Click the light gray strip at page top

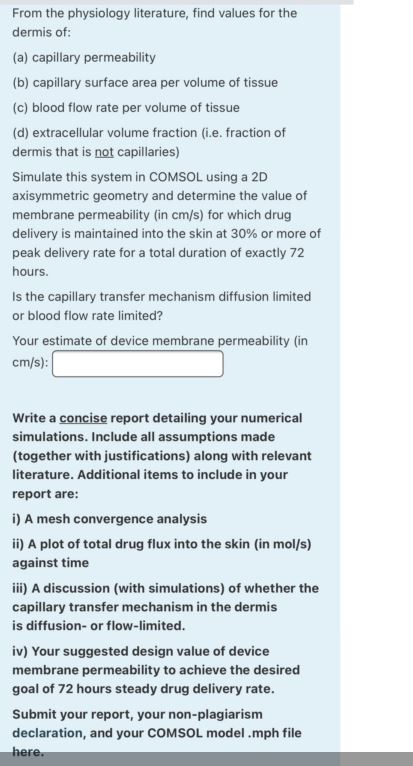click(x=176, y=2)
